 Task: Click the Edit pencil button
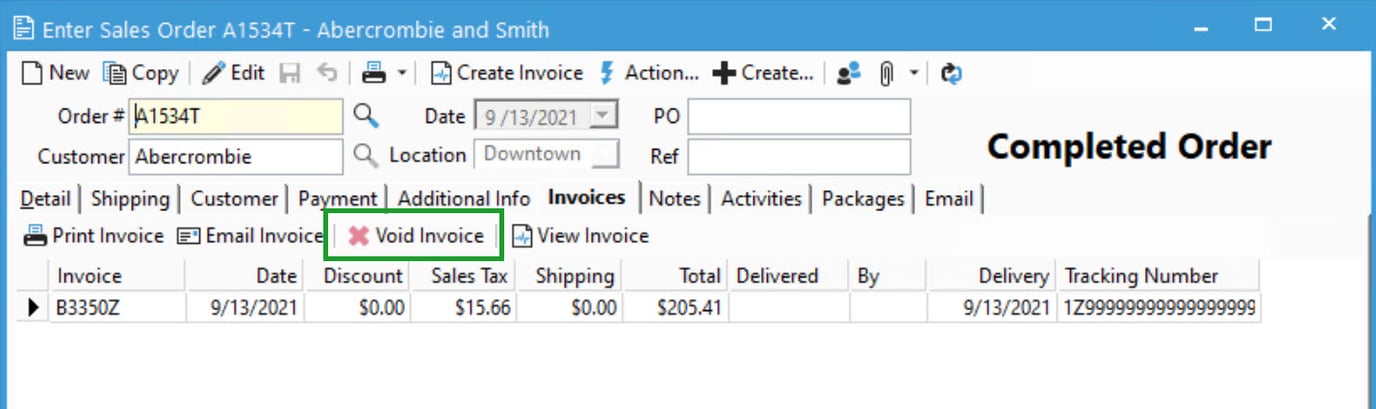coord(234,73)
